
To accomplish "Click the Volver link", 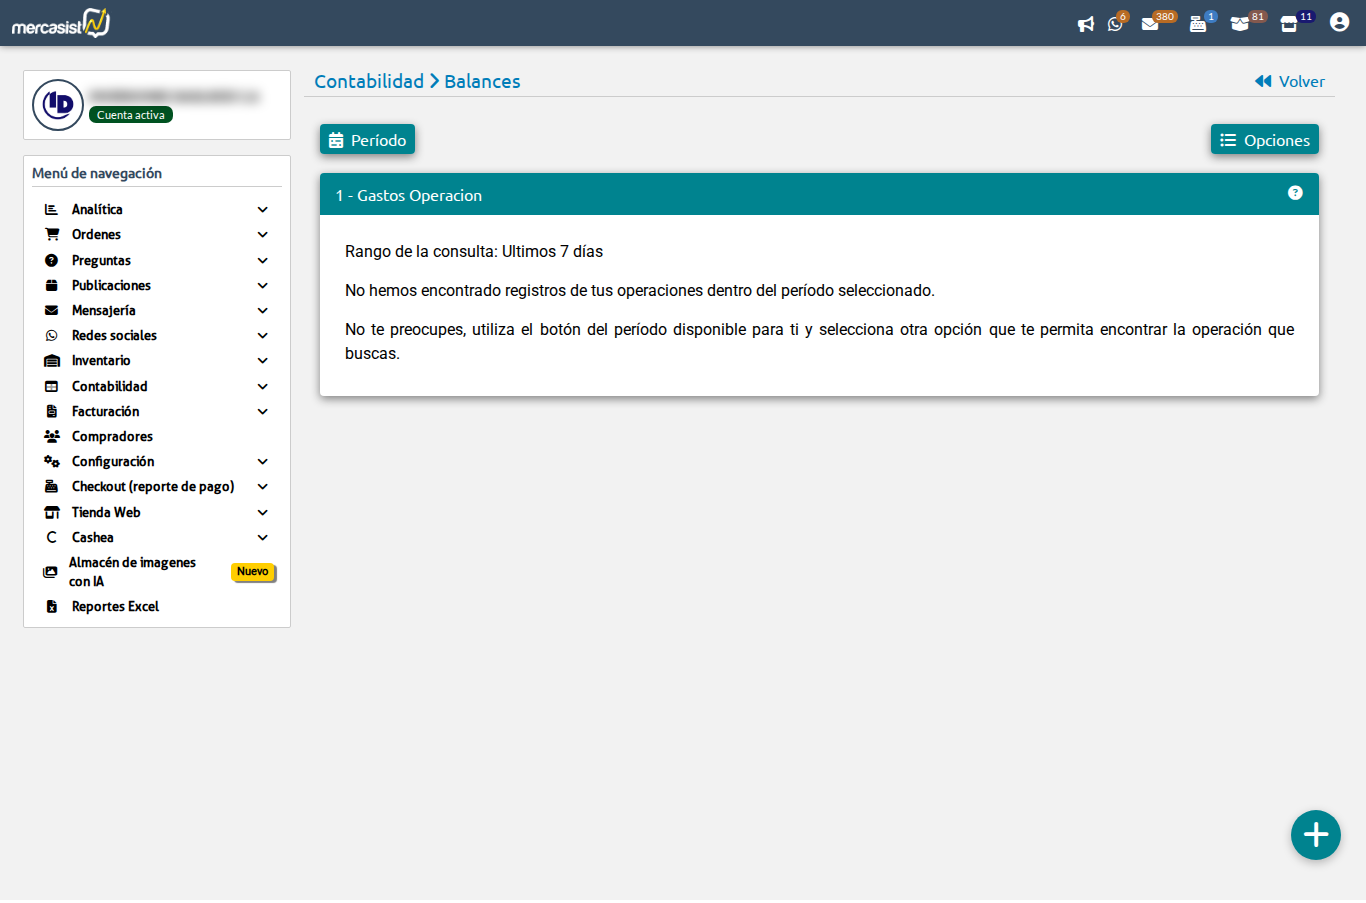I will coord(1289,81).
